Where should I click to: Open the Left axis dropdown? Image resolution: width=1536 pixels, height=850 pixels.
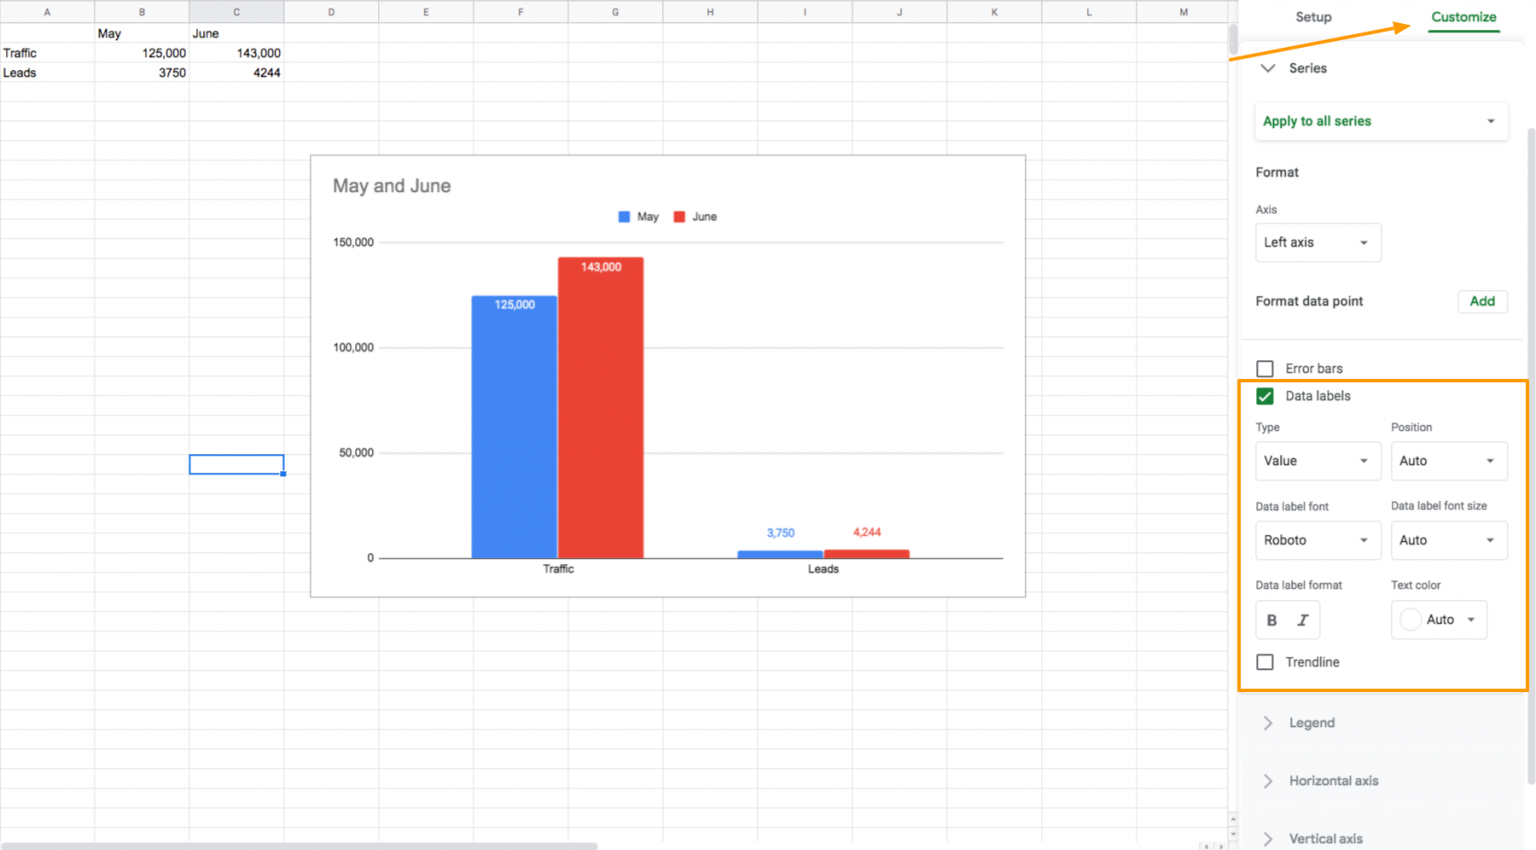click(1318, 242)
